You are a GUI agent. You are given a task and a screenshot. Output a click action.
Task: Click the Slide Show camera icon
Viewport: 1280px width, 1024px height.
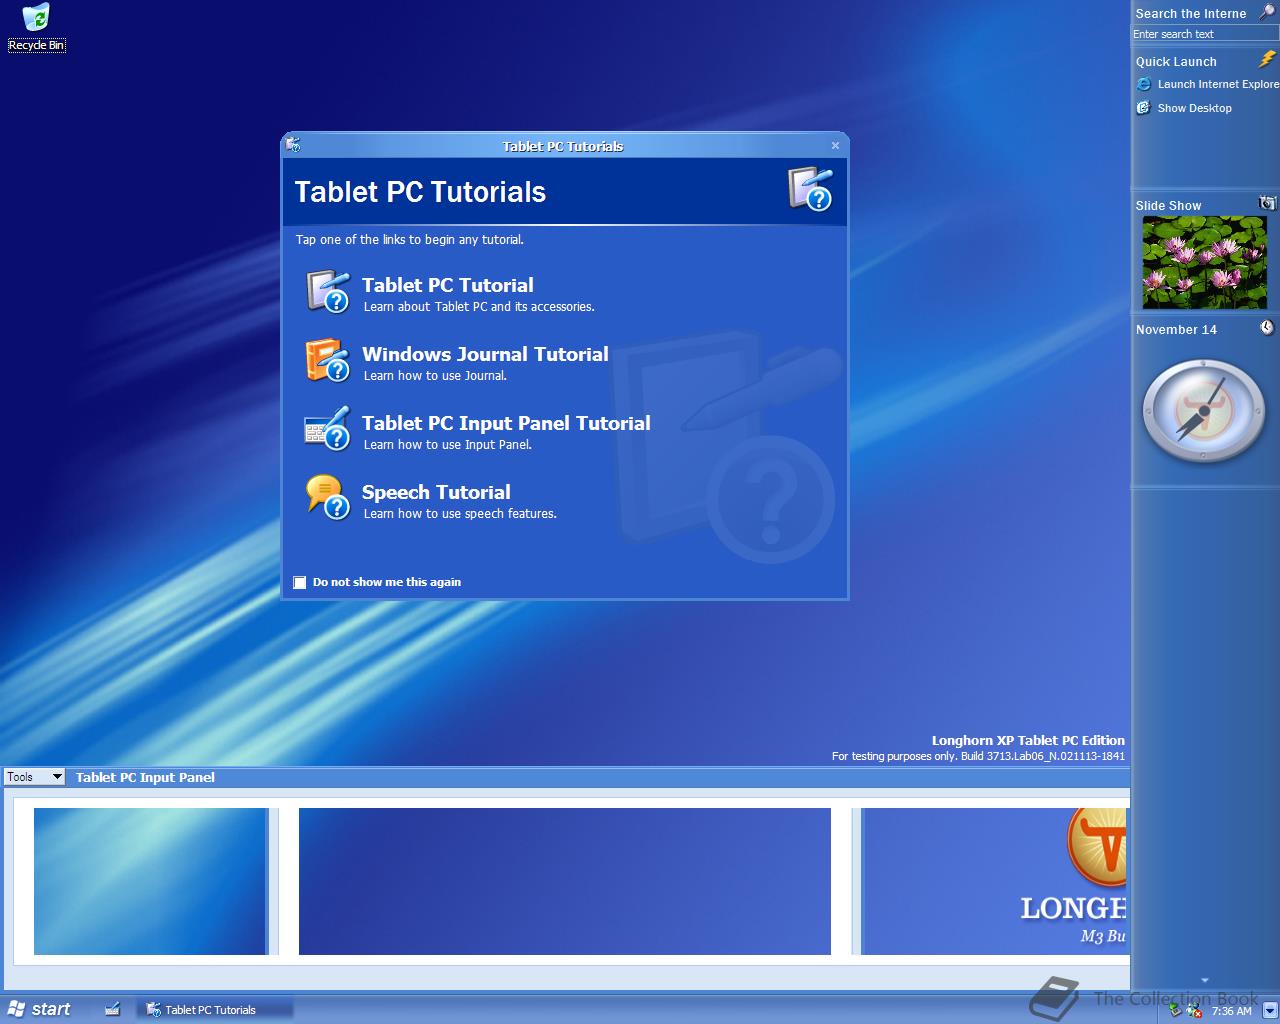[1267, 203]
